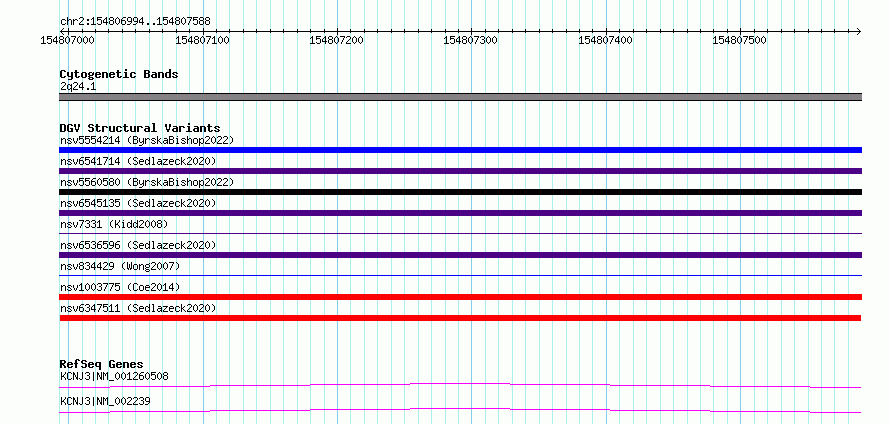Click the purple nsv6541714 variant bar
Viewport: 890px width, 424px height.
(460, 171)
